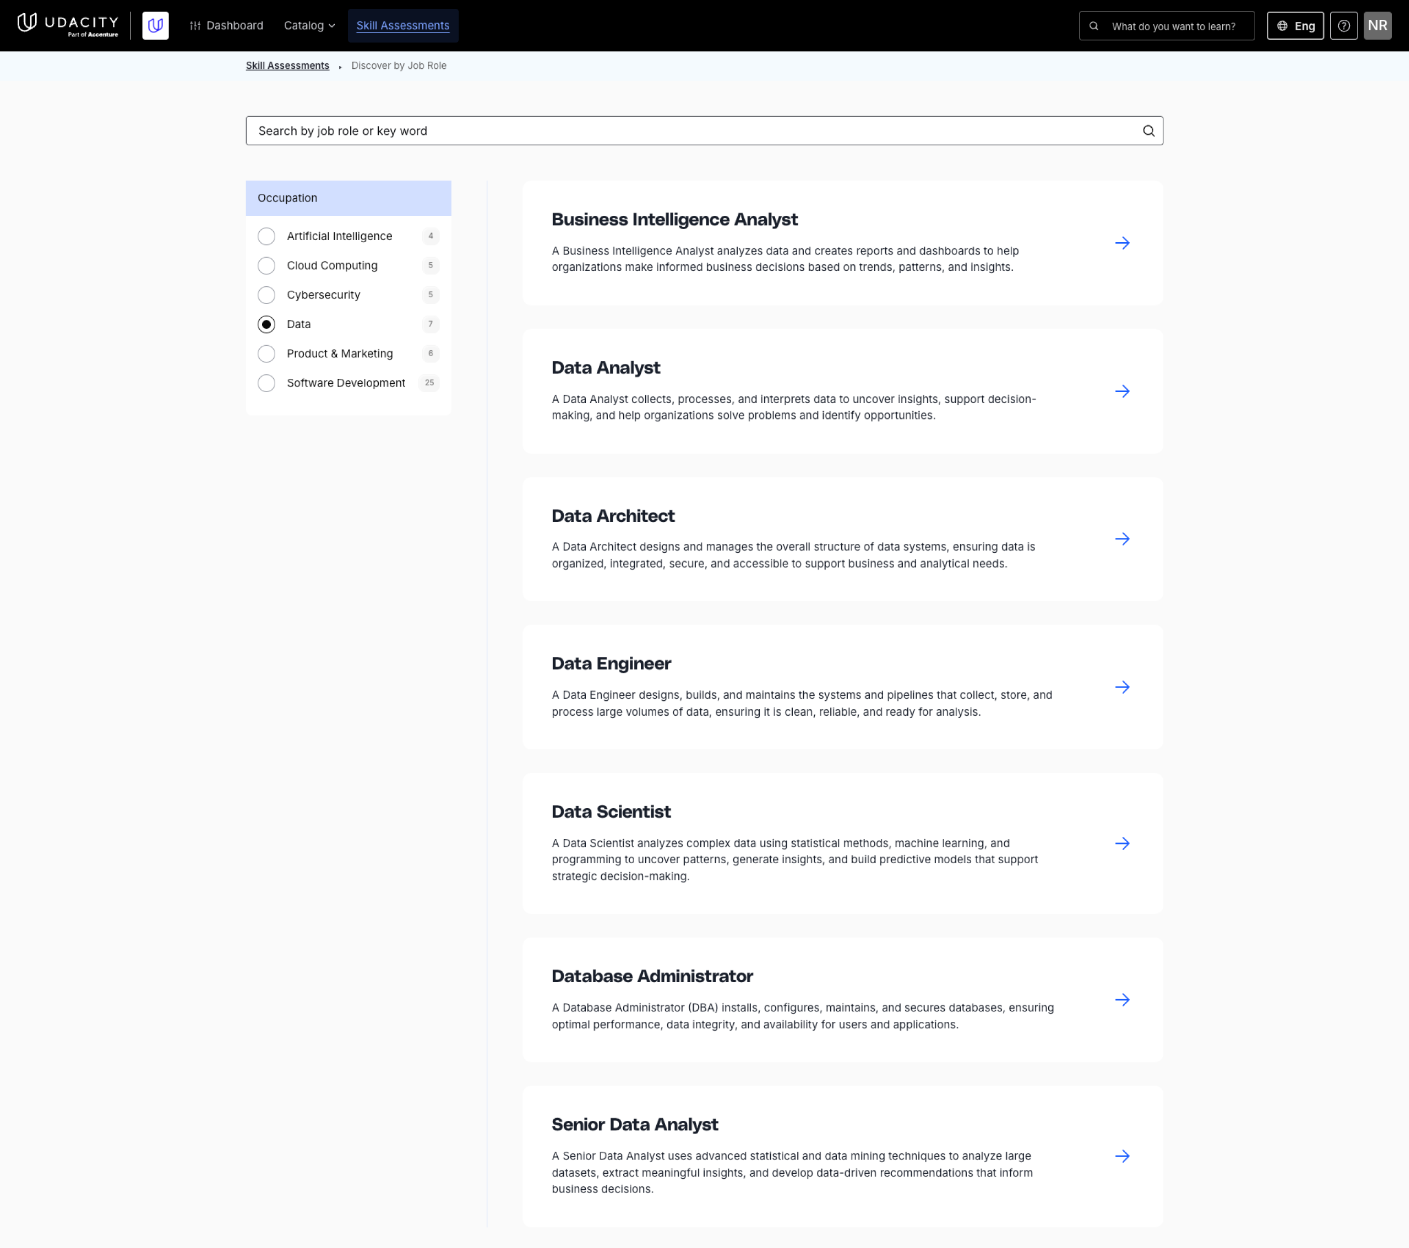Choose the Software Development radio option

(x=266, y=383)
